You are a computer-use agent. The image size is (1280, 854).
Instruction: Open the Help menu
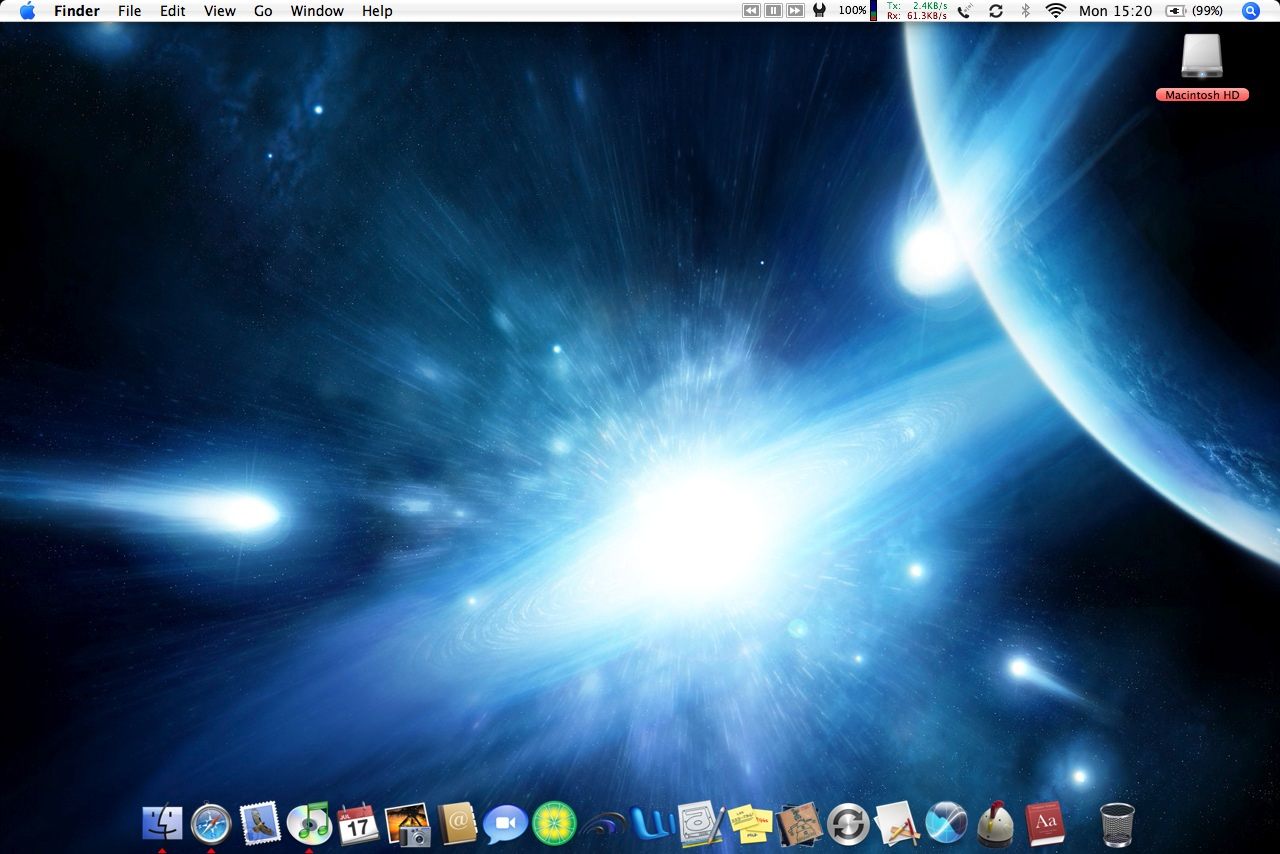(377, 11)
